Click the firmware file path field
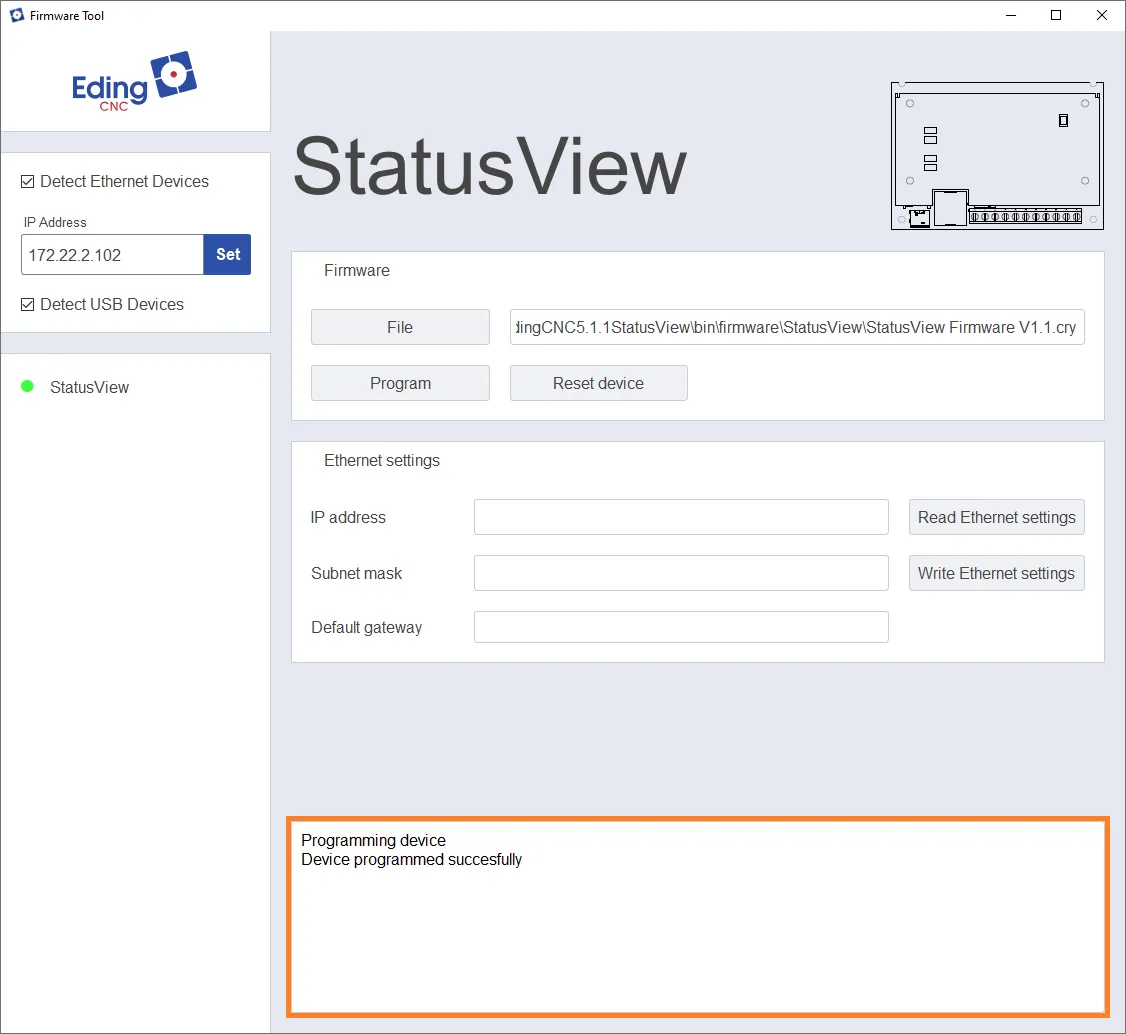Screen dimensions: 1126x1034 [797, 327]
